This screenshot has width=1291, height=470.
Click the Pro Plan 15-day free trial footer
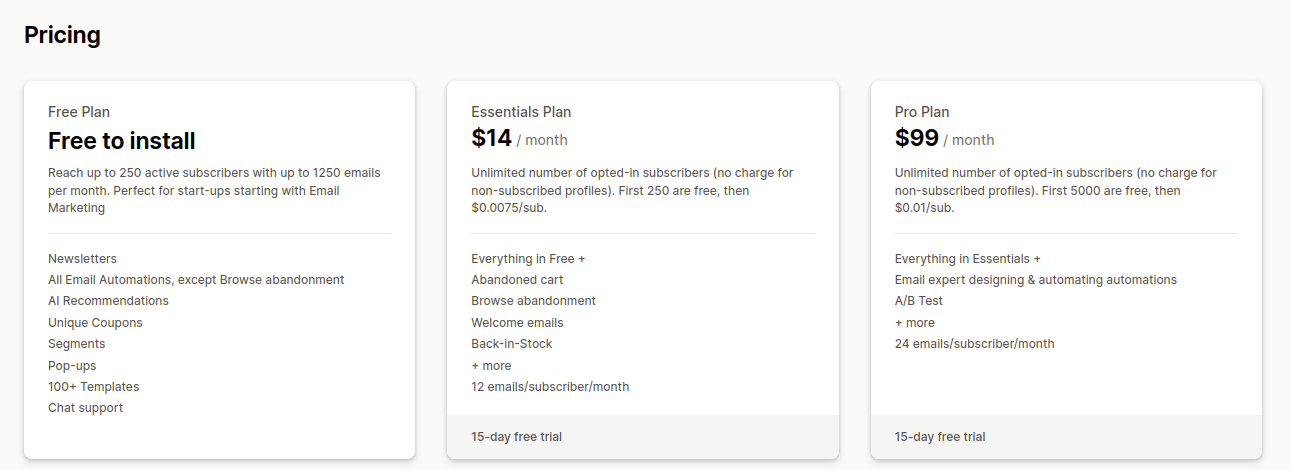click(x=940, y=437)
